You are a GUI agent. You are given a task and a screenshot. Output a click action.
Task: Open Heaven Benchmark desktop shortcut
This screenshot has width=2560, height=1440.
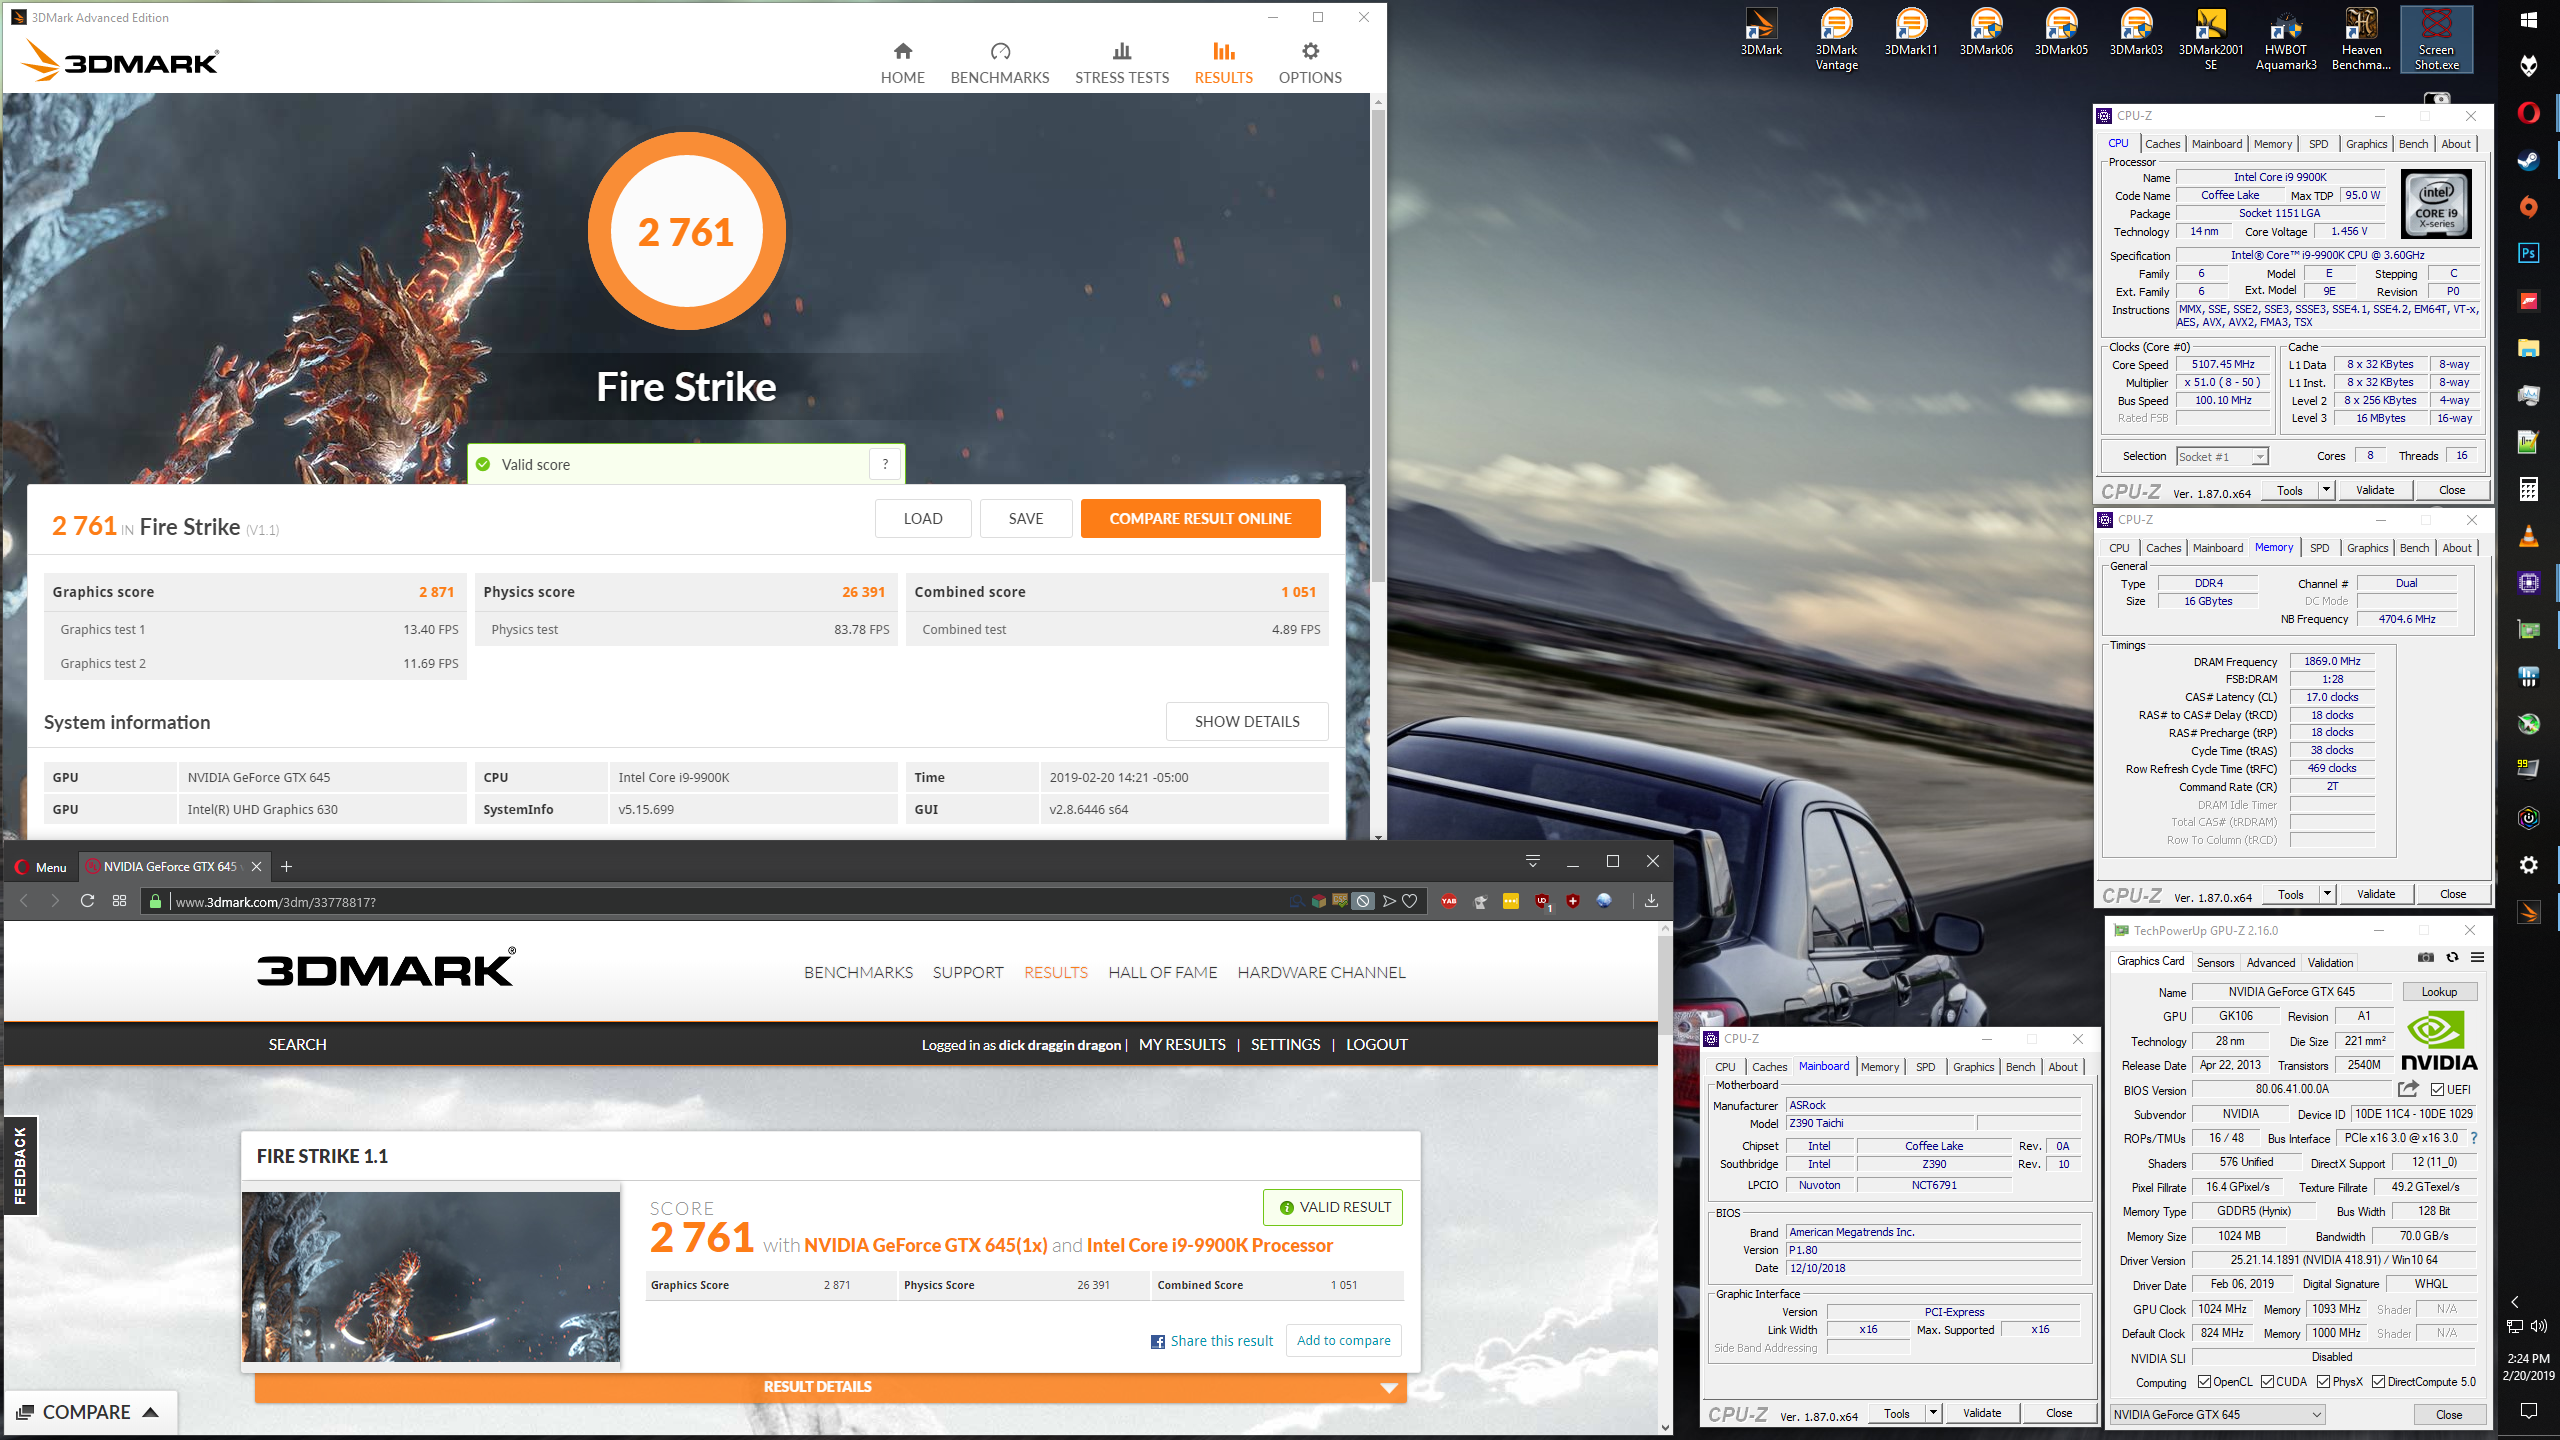(x=2361, y=40)
